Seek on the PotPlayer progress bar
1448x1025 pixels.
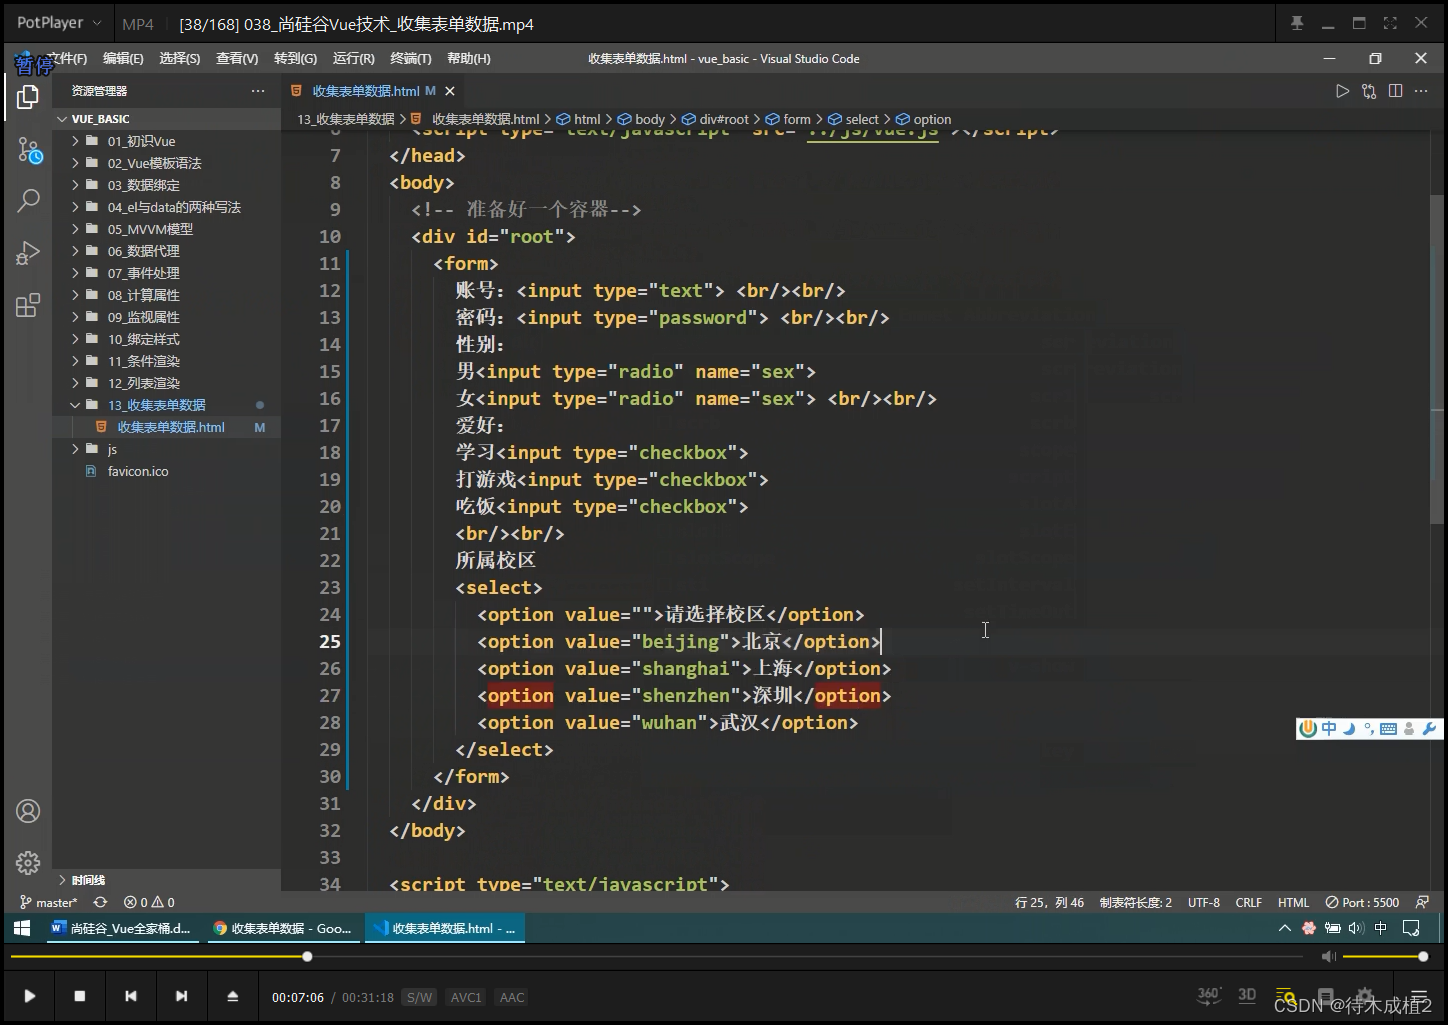click(656, 957)
